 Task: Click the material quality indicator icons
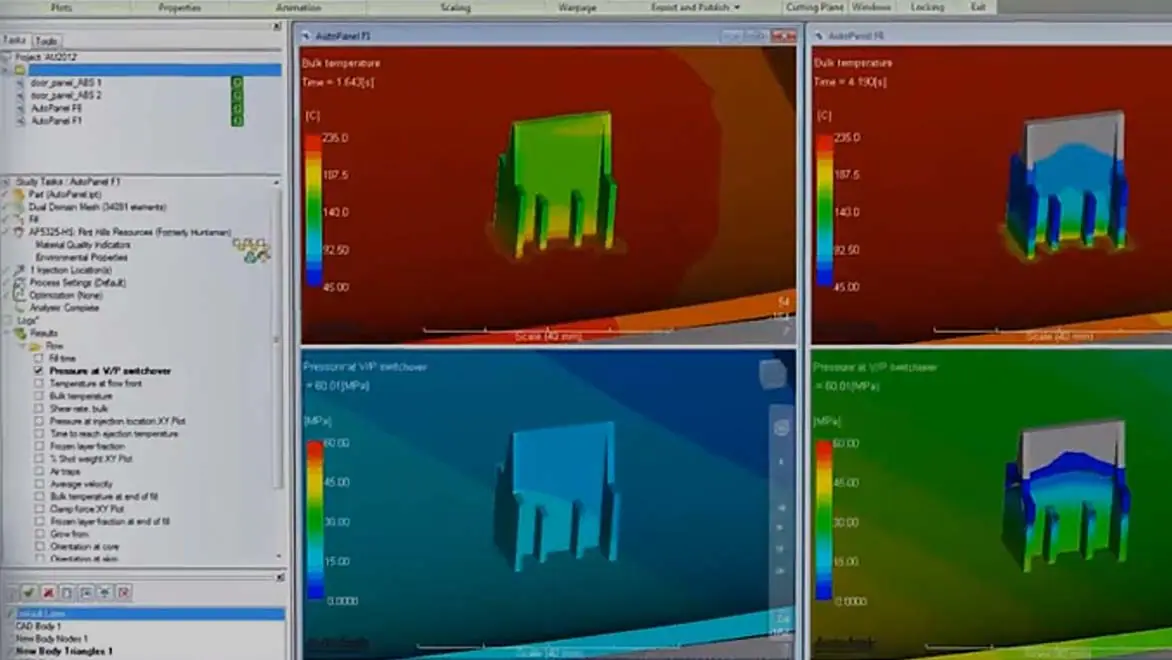(250, 250)
